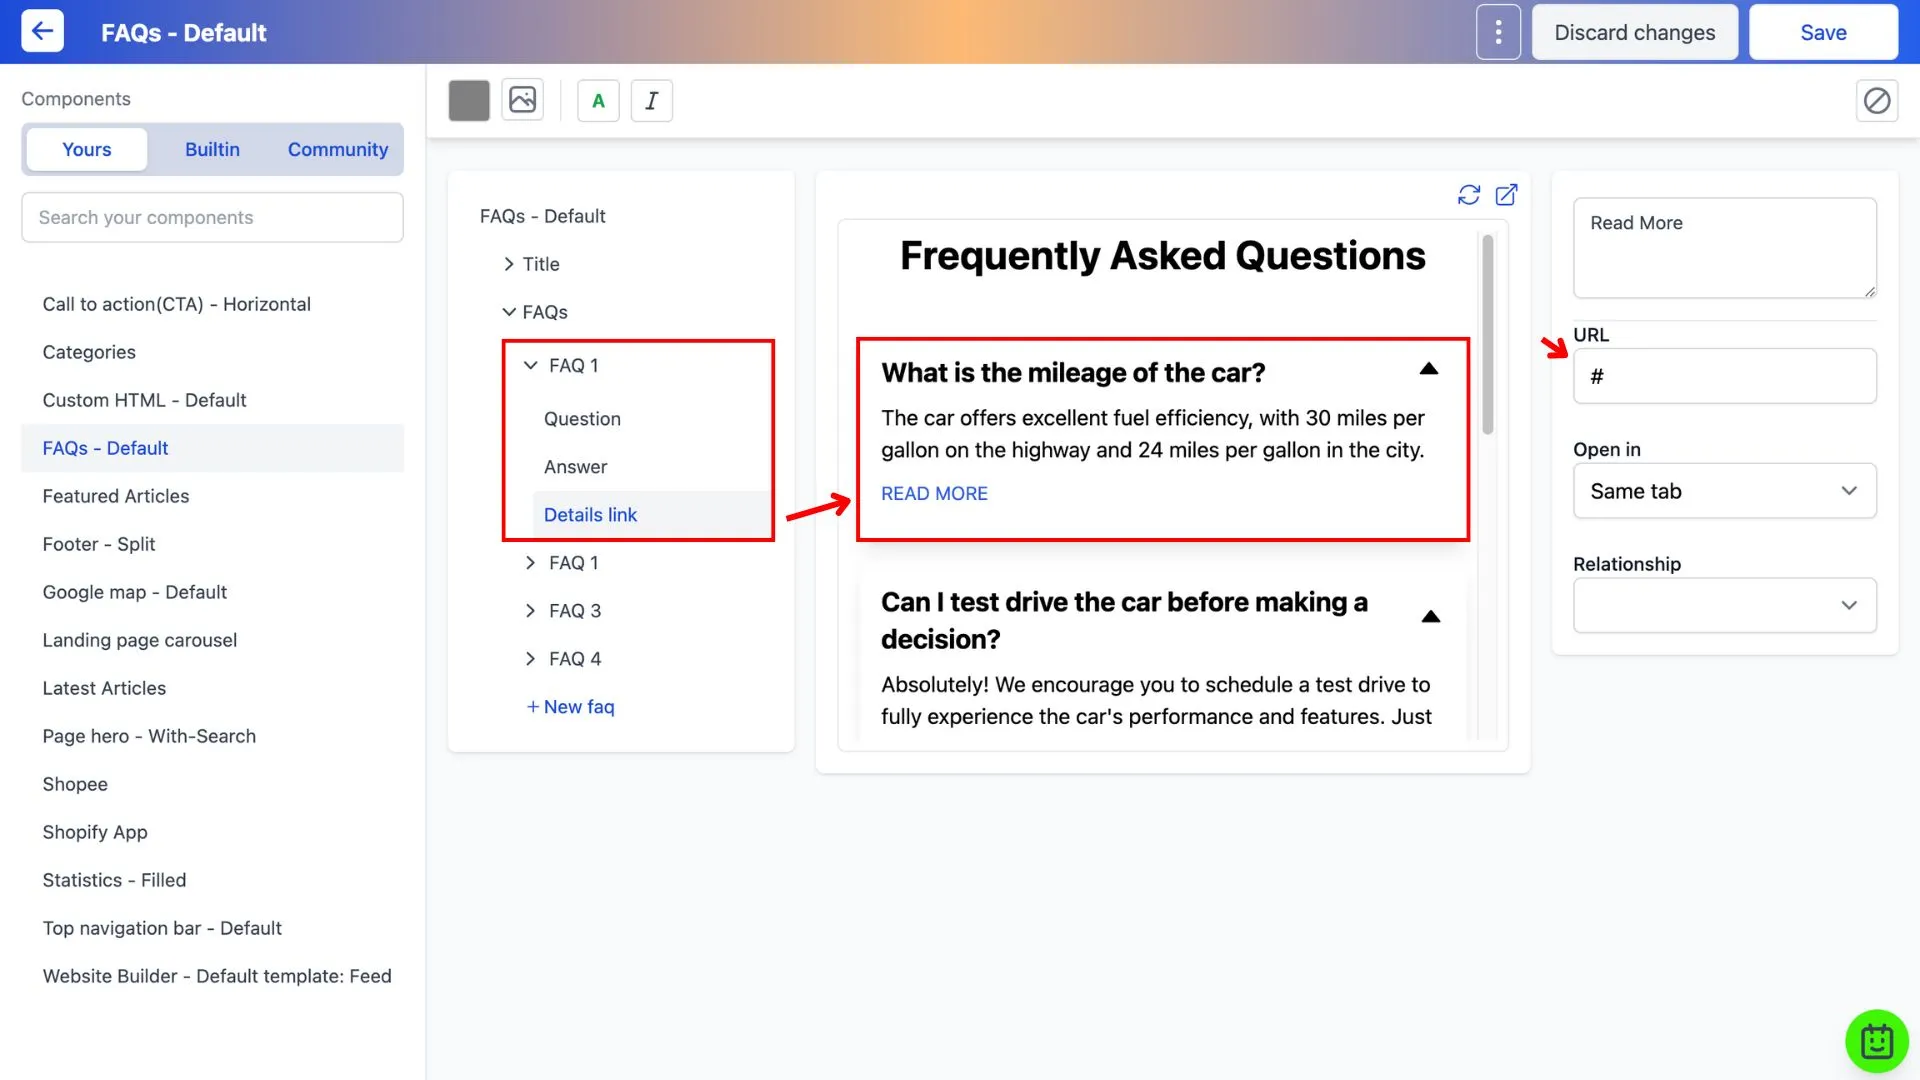Select the italic formatting icon

tap(651, 99)
